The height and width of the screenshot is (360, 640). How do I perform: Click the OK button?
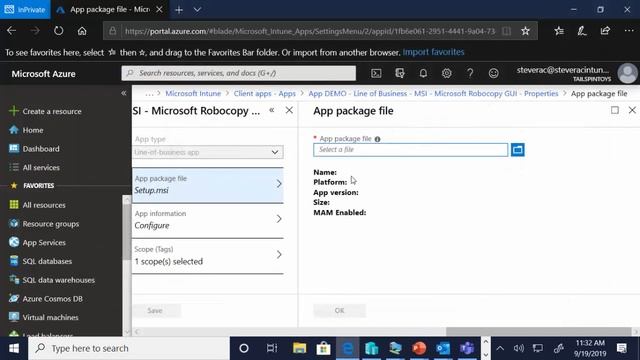coord(339,311)
